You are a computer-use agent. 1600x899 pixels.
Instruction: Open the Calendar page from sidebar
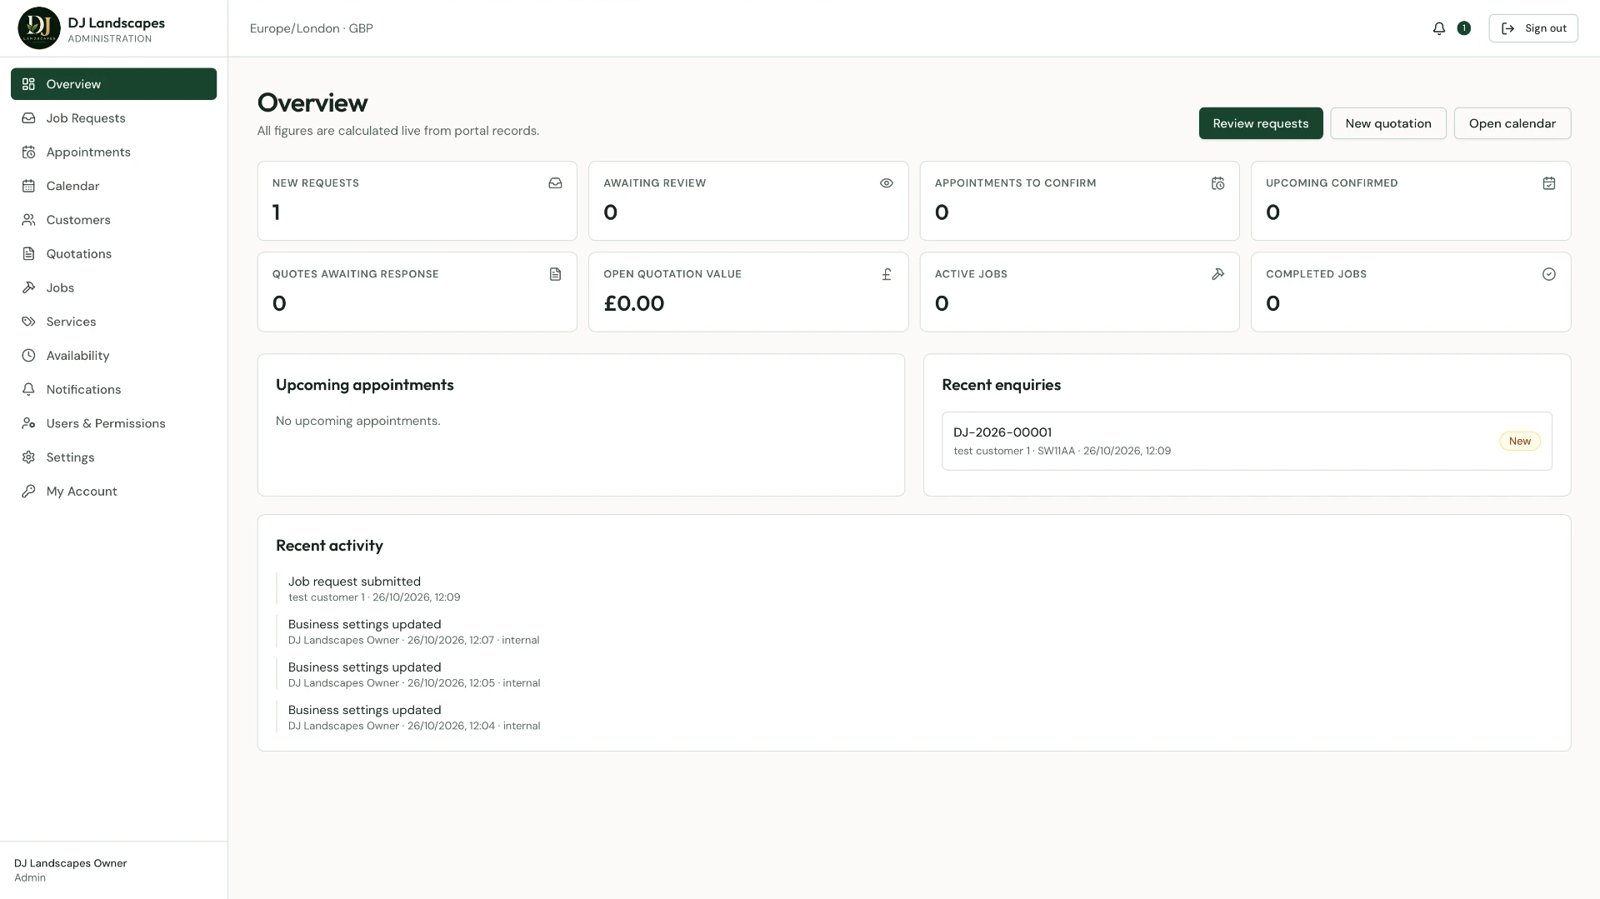(113, 186)
